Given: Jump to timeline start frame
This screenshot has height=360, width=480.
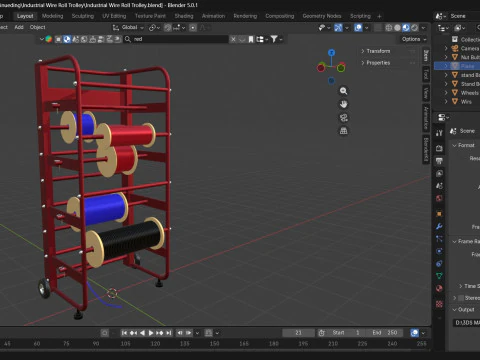Looking at the screenshot, I should click(x=124, y=333).
